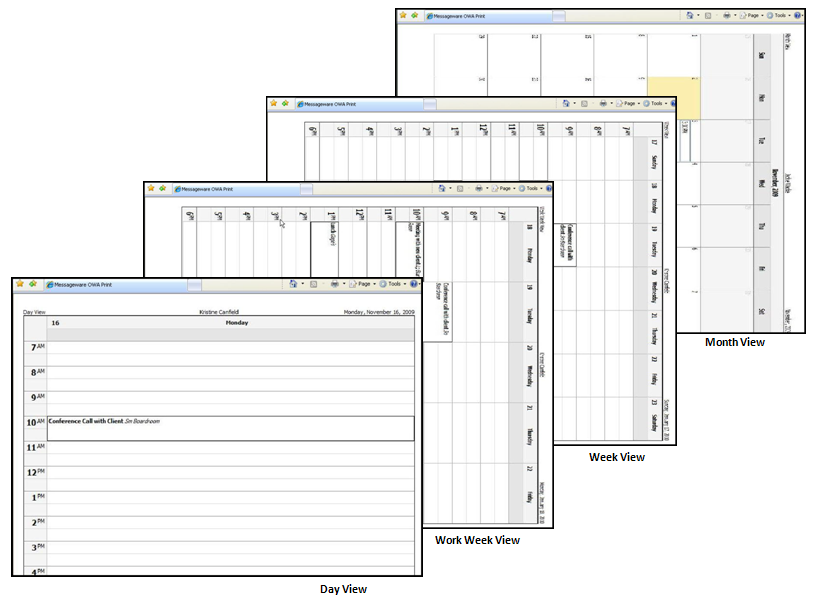Viewport: 816px width, 599px height.
Task: Open a new tab in Month View window
Action: pyautogui.click(x=559, y=17)
